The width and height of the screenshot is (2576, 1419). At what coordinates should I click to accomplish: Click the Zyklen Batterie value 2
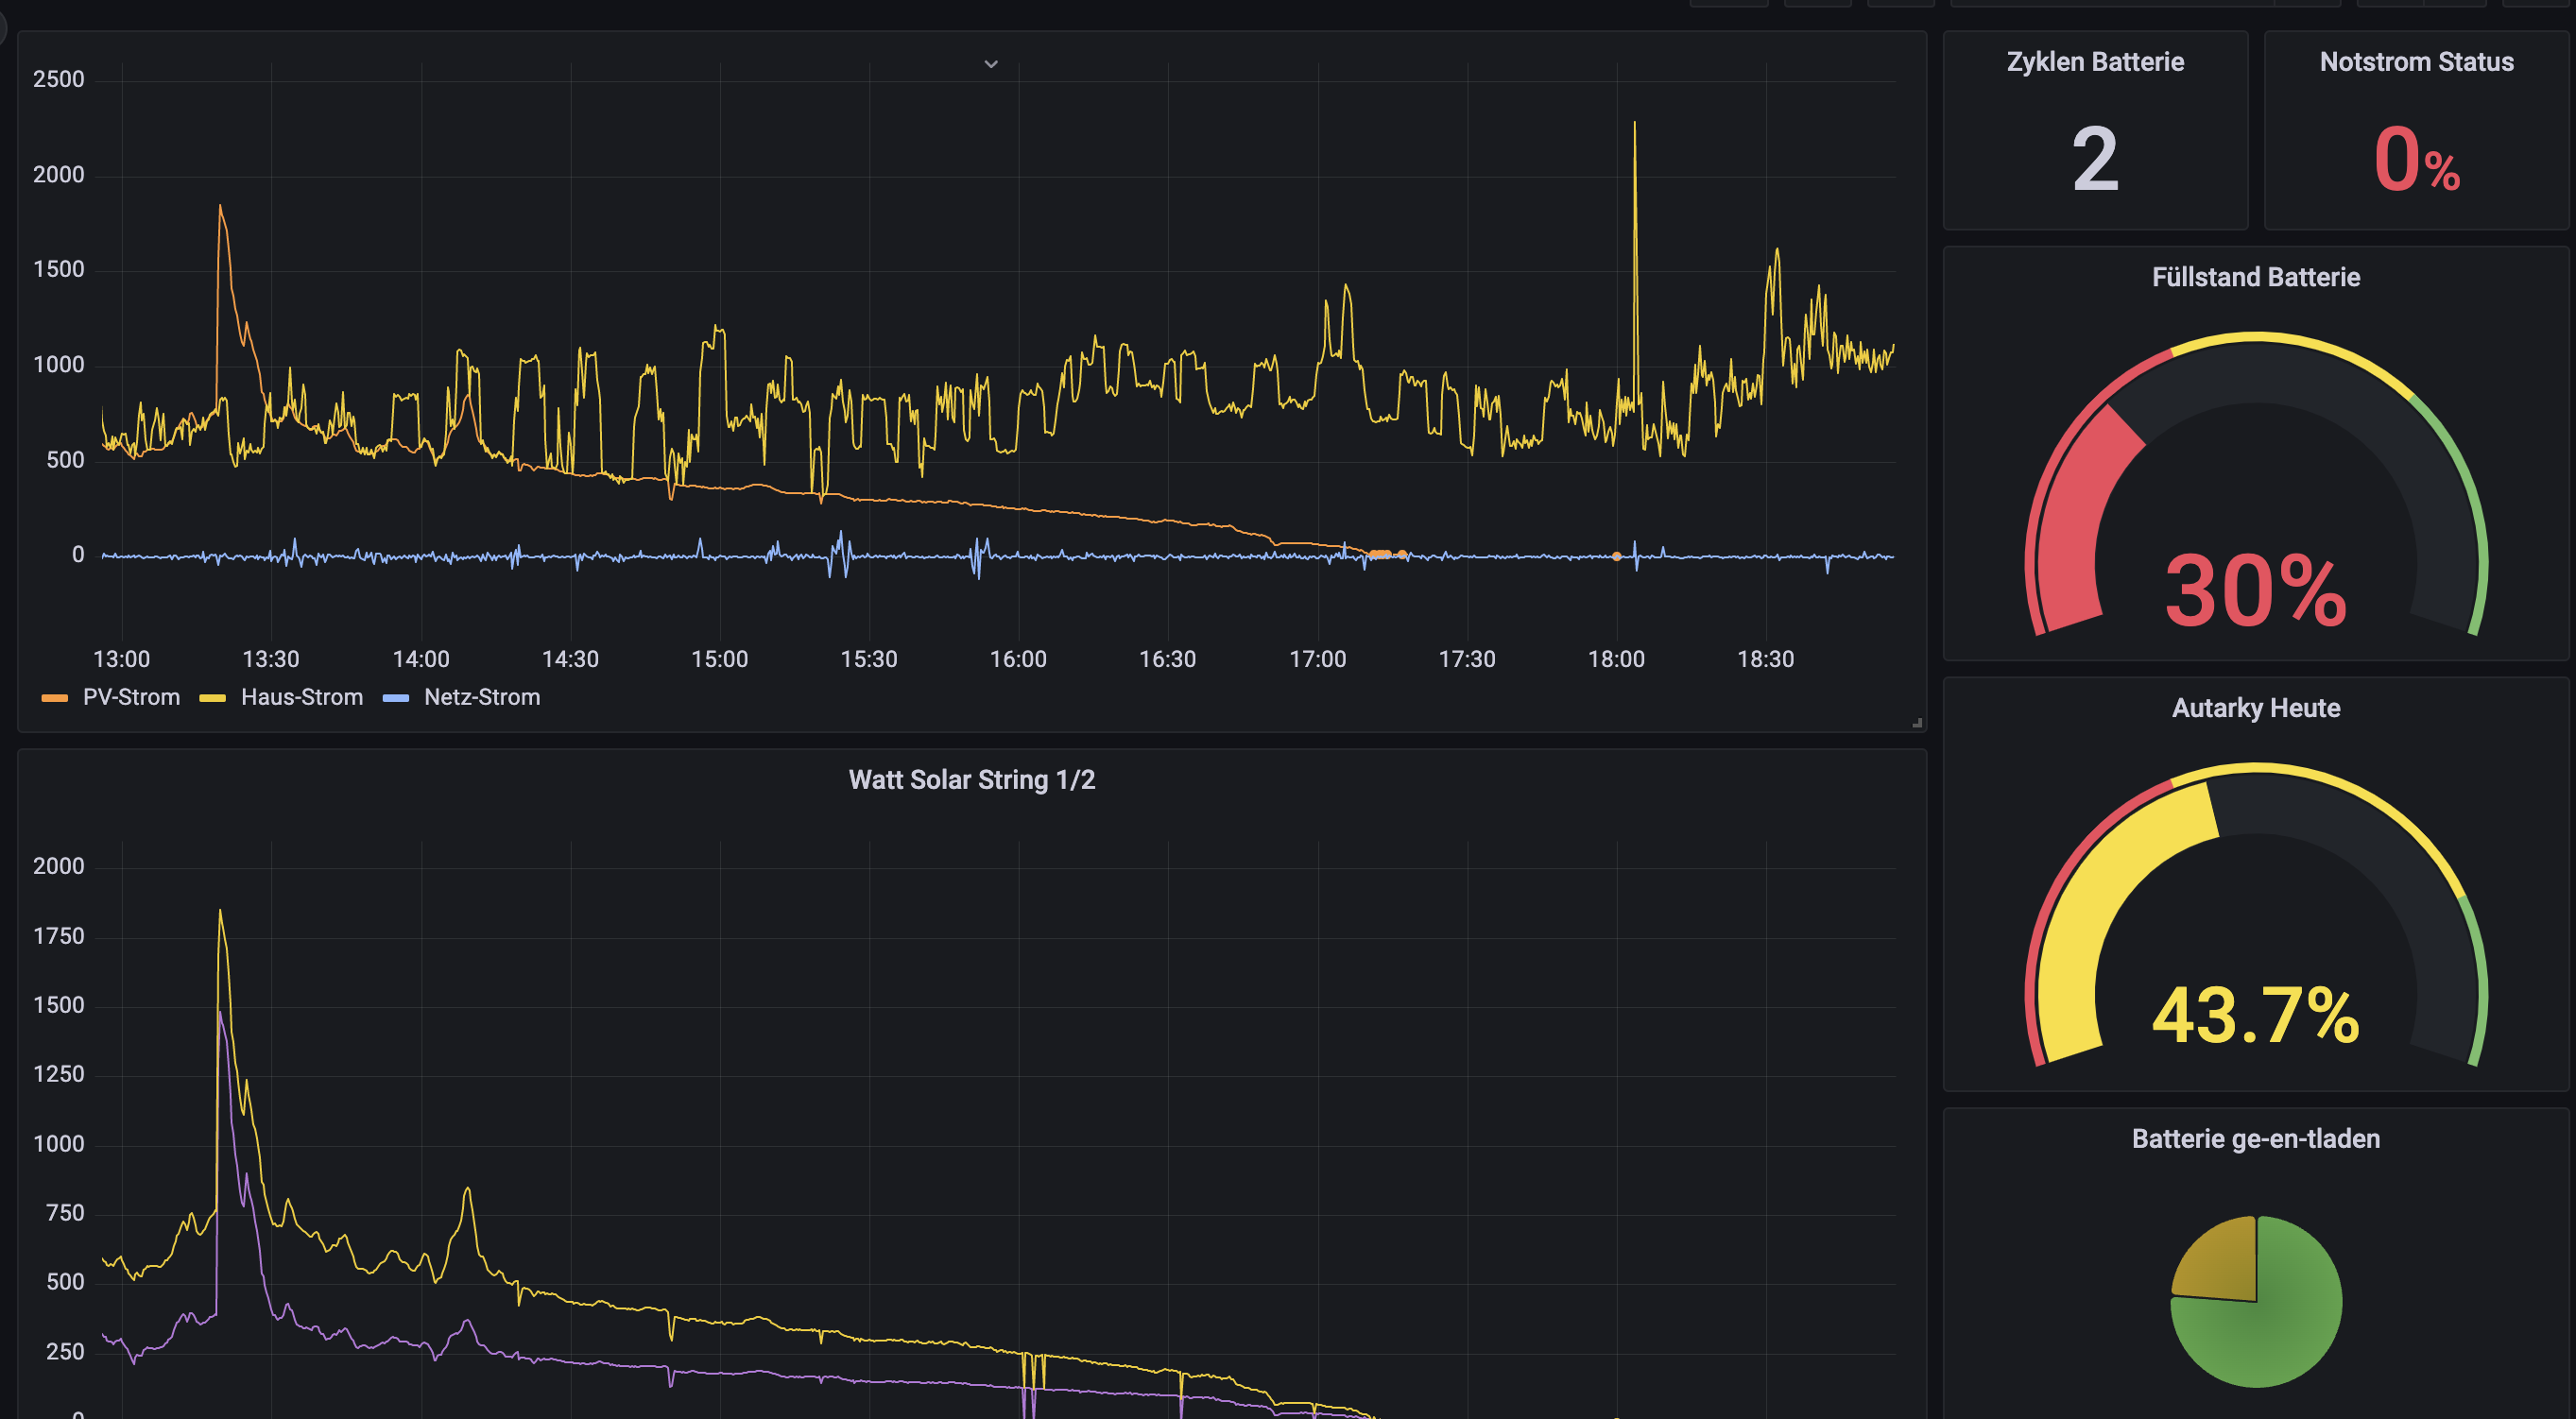point(2095,158)
